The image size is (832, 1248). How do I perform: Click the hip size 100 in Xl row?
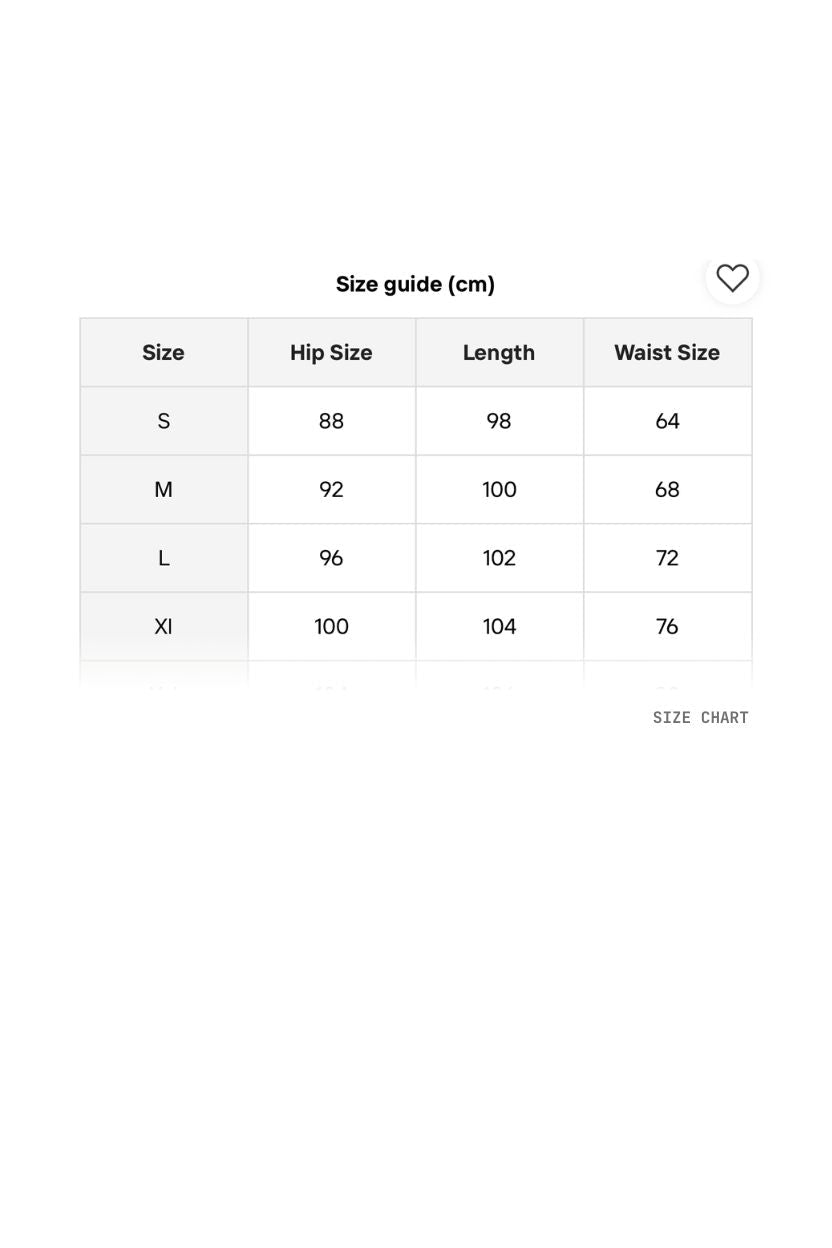331,626
